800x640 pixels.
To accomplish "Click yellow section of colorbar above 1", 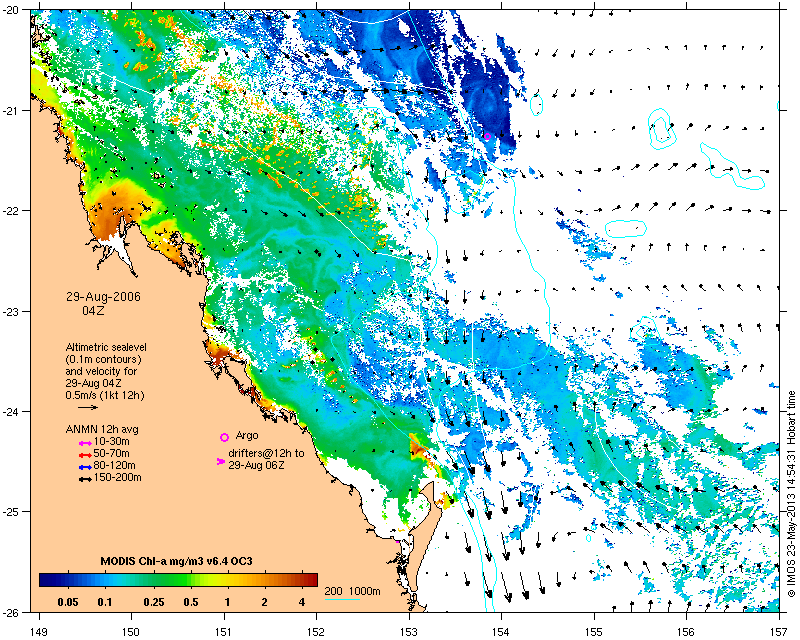I will pyautogui.click(x=228, y=580).
